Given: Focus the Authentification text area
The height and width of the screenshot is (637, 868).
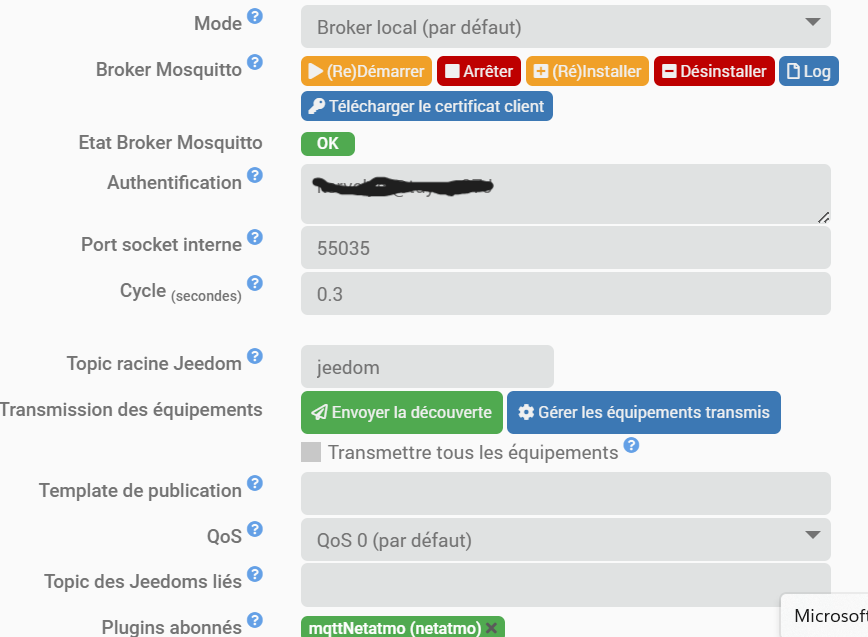Looking at the screenshot, I should pos(566,194).
